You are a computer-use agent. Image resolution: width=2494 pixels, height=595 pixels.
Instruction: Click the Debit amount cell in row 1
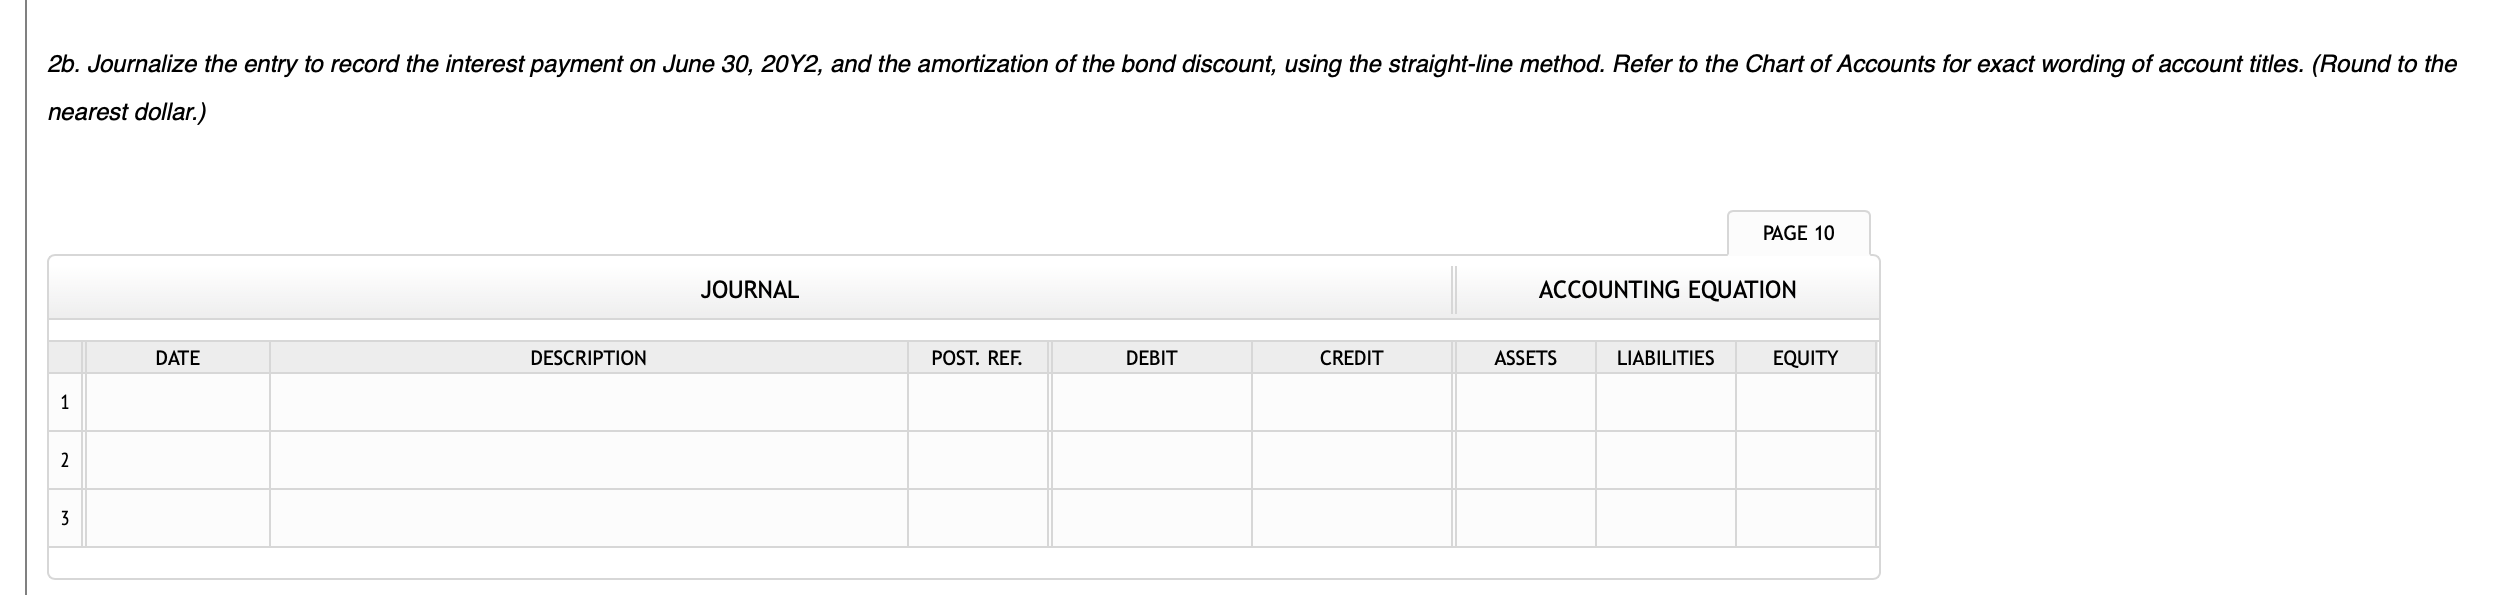(1150, 403)
